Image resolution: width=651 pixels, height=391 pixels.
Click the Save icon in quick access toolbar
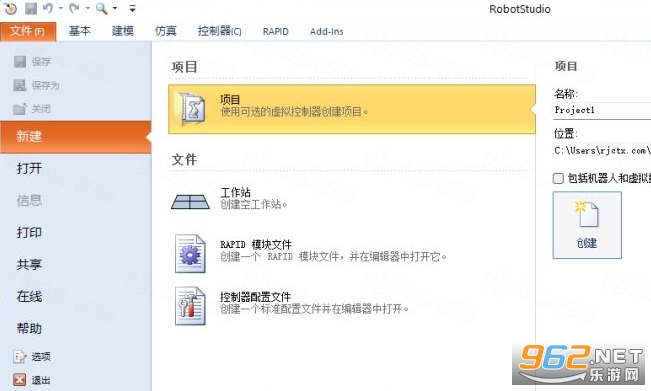(x=31, y=8)
